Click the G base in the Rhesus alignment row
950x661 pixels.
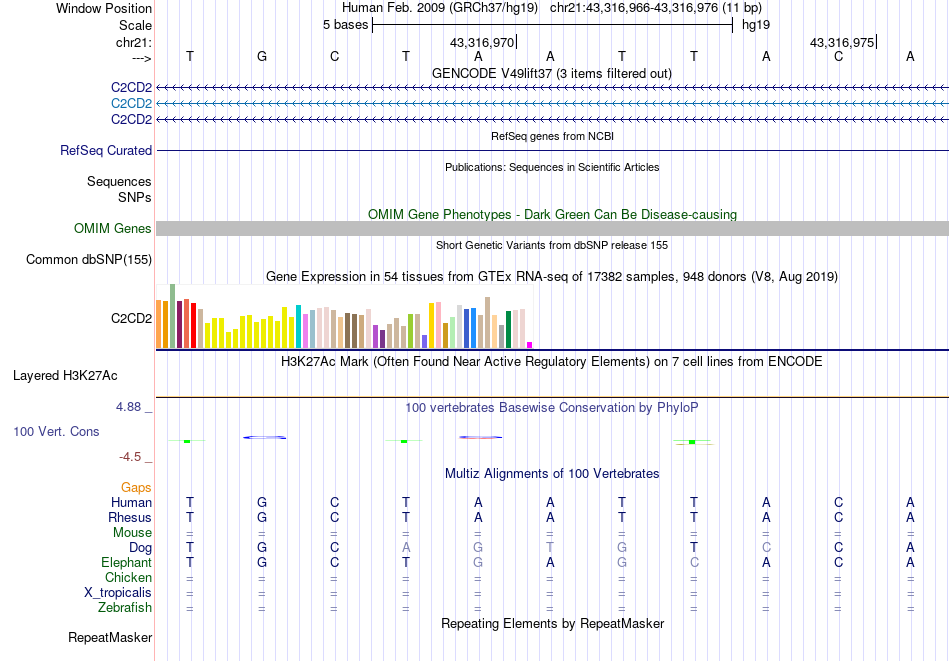click(x=262, y=517)
